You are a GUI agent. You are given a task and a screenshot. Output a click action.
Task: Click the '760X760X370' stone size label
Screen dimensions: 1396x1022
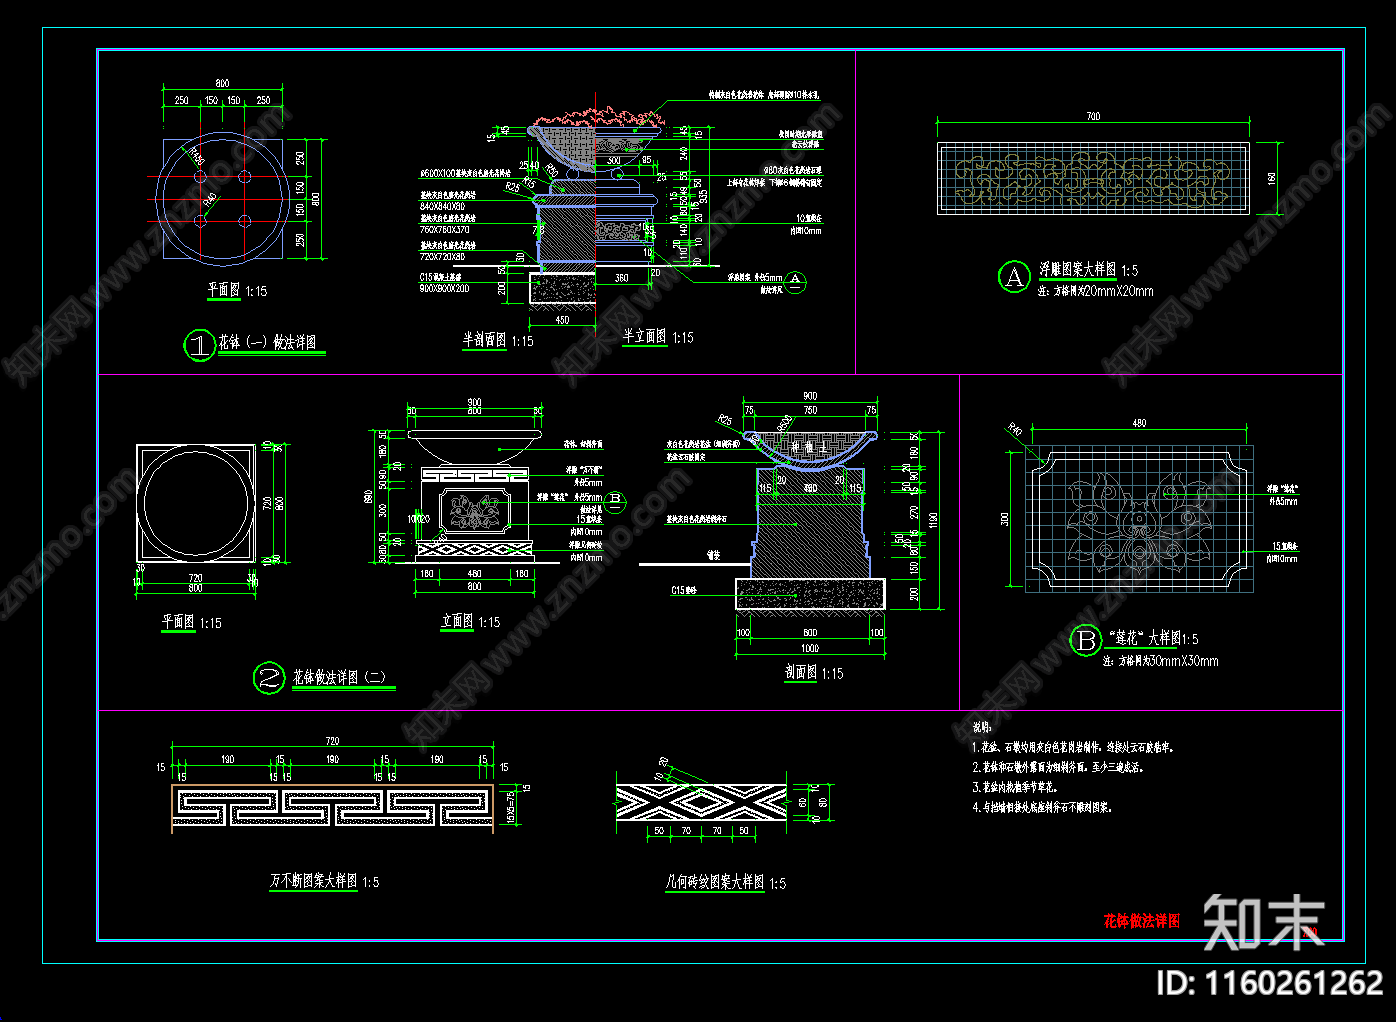pyautogui.click(x=444, y=231)
